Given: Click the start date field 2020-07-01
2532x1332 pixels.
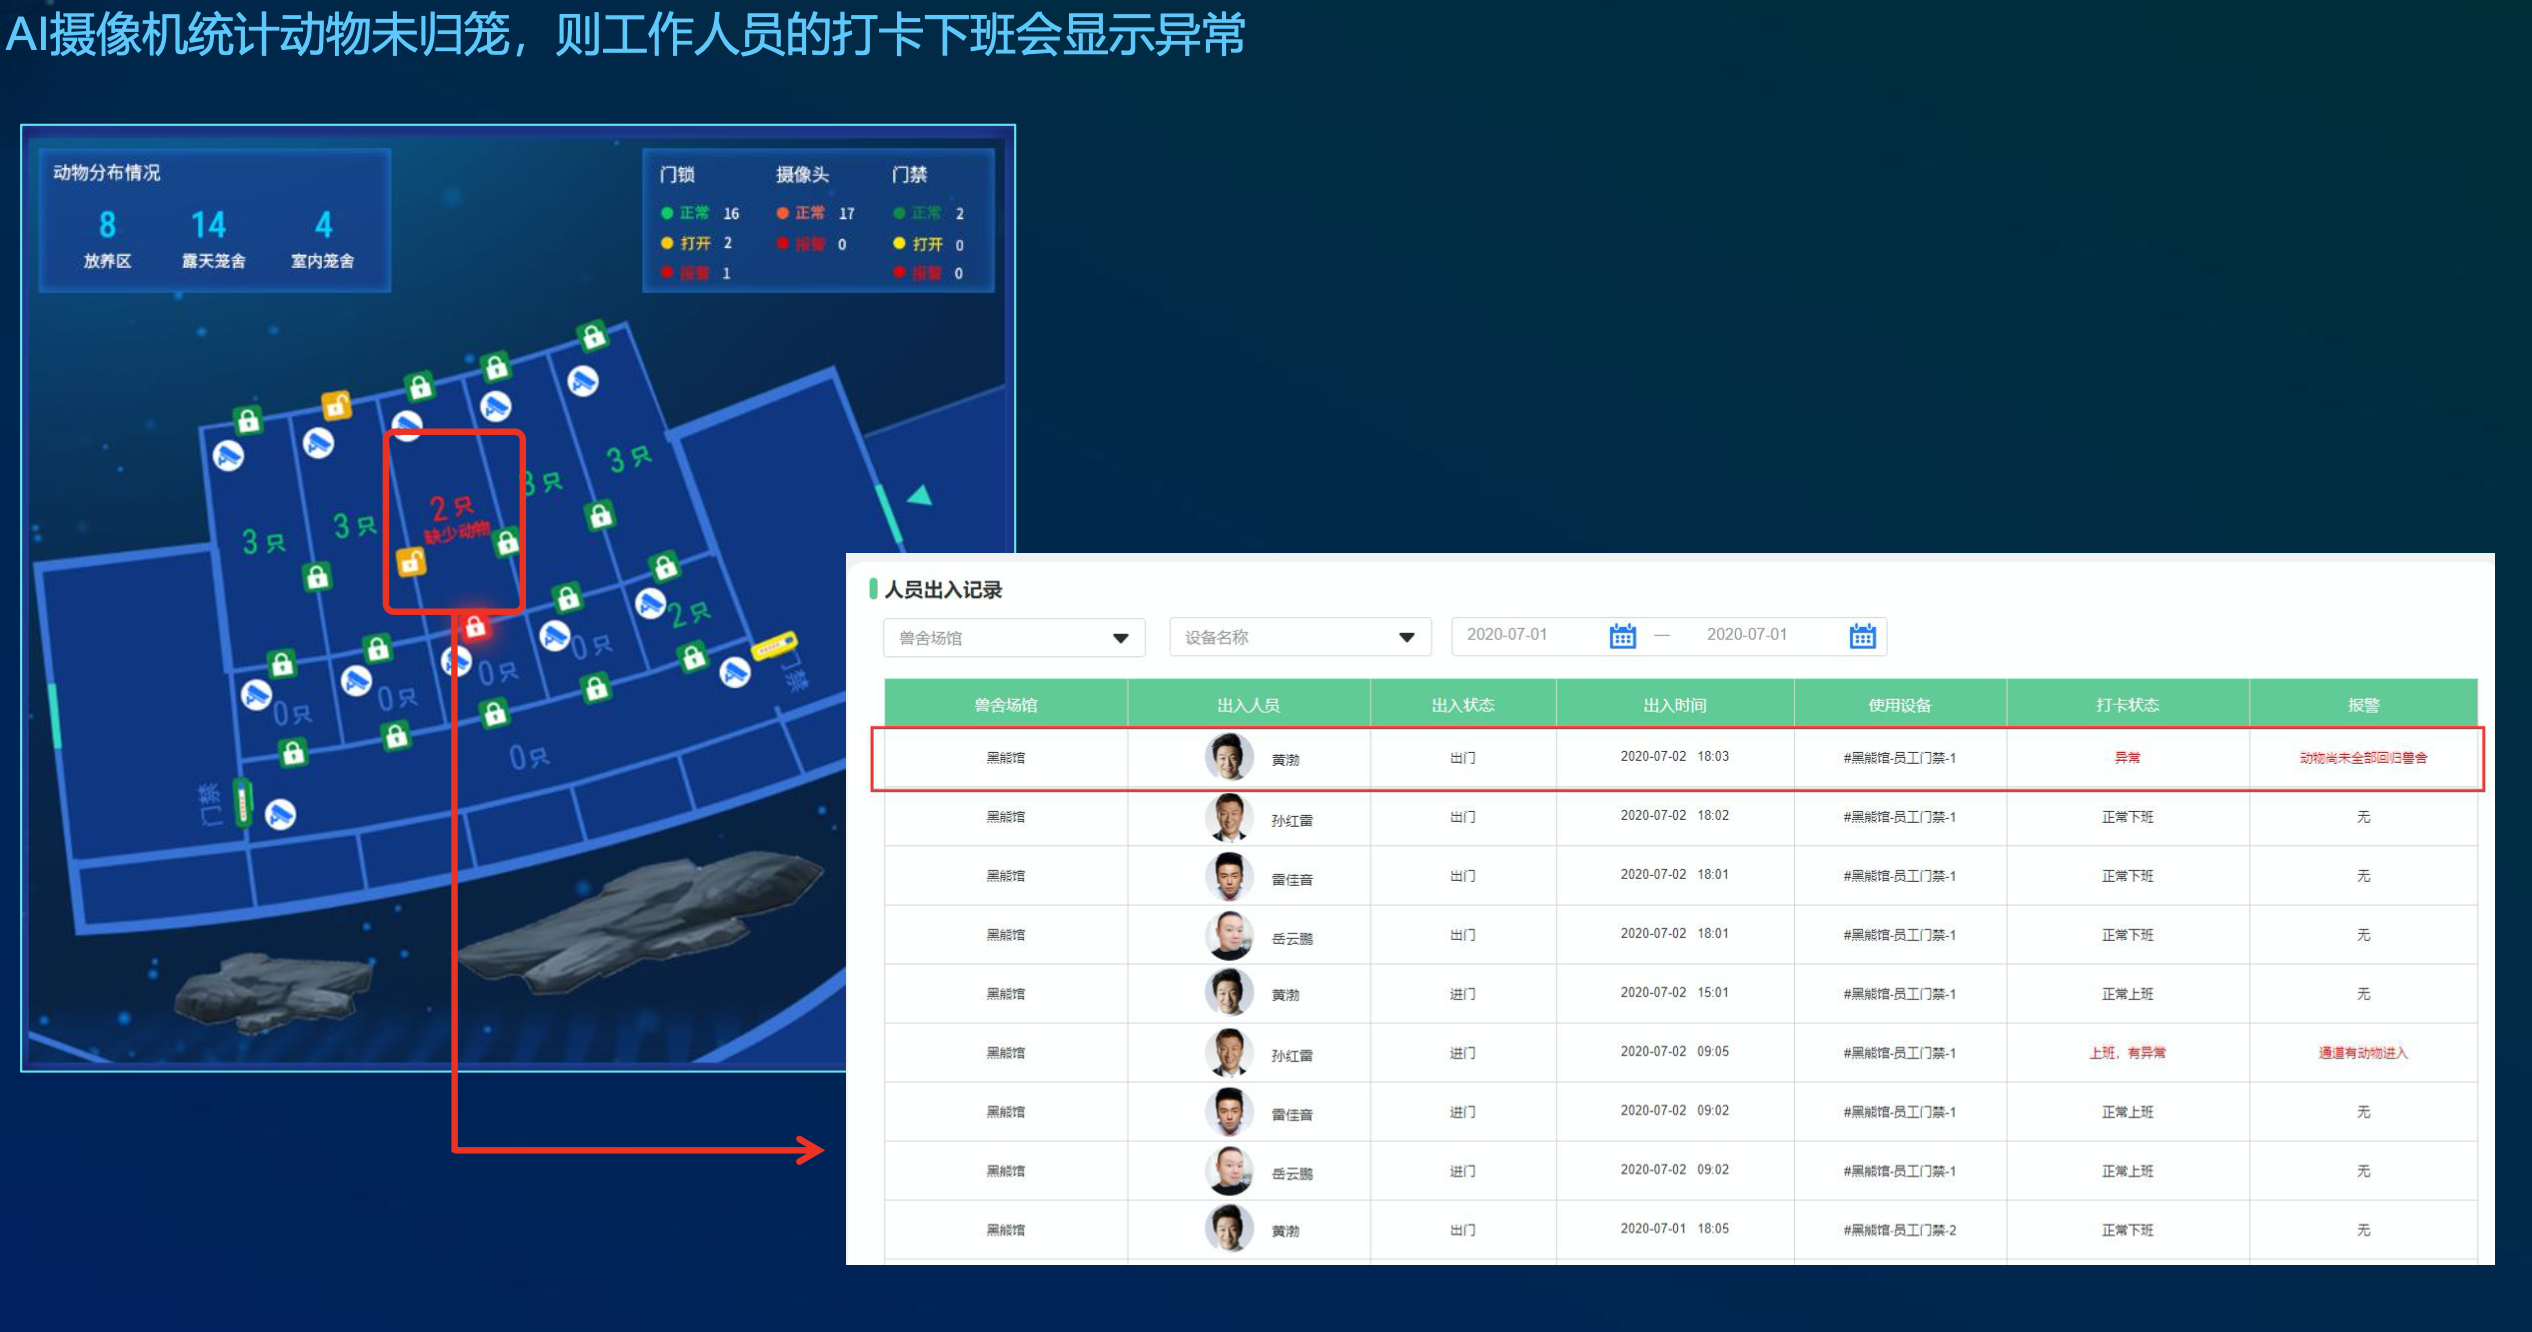Looking at the screenshot, I should tap(1507, 634).
